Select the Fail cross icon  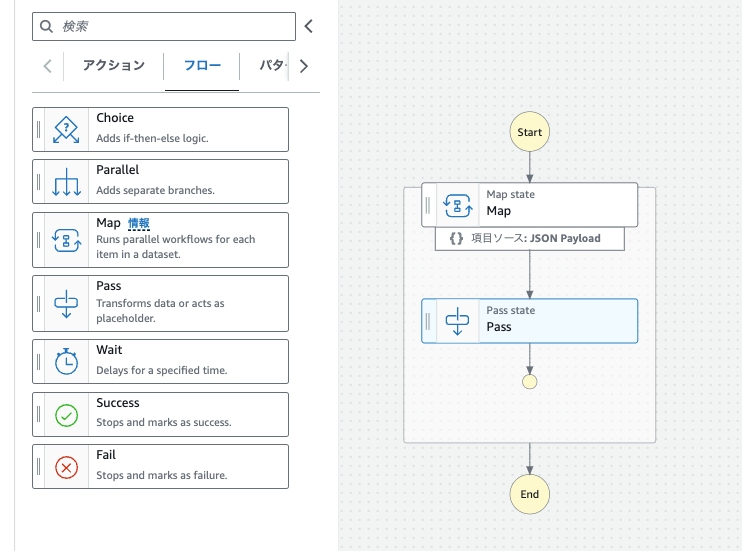(x=66, y=467)
